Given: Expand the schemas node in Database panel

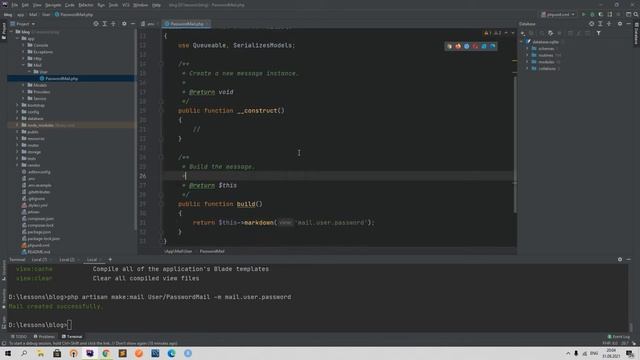Looking at the screenshot, I should (x=528, y=49).
